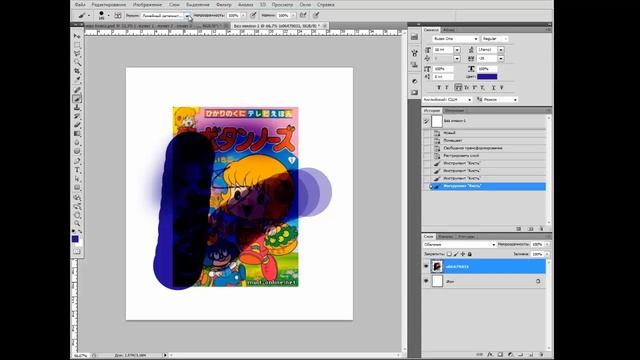Select the Новый history state

449,133
